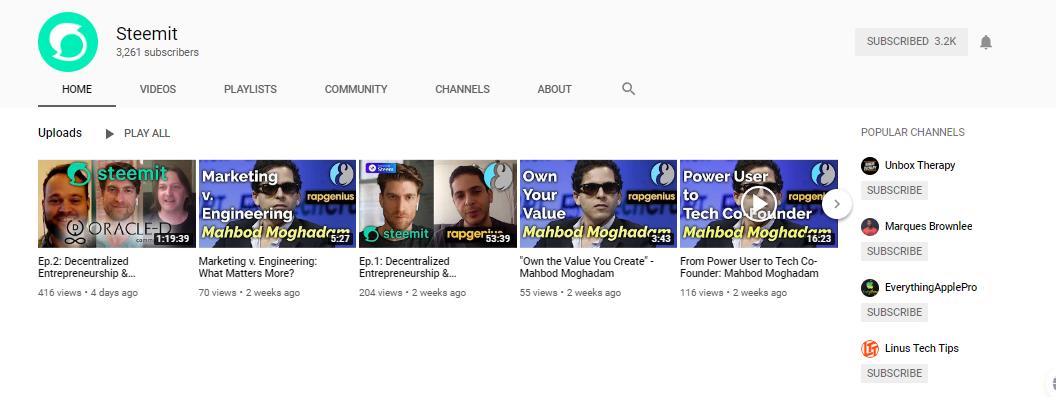1056x397 pixels.
Task: Click the Steemit channel avatar logo
Action: [68, 42]
